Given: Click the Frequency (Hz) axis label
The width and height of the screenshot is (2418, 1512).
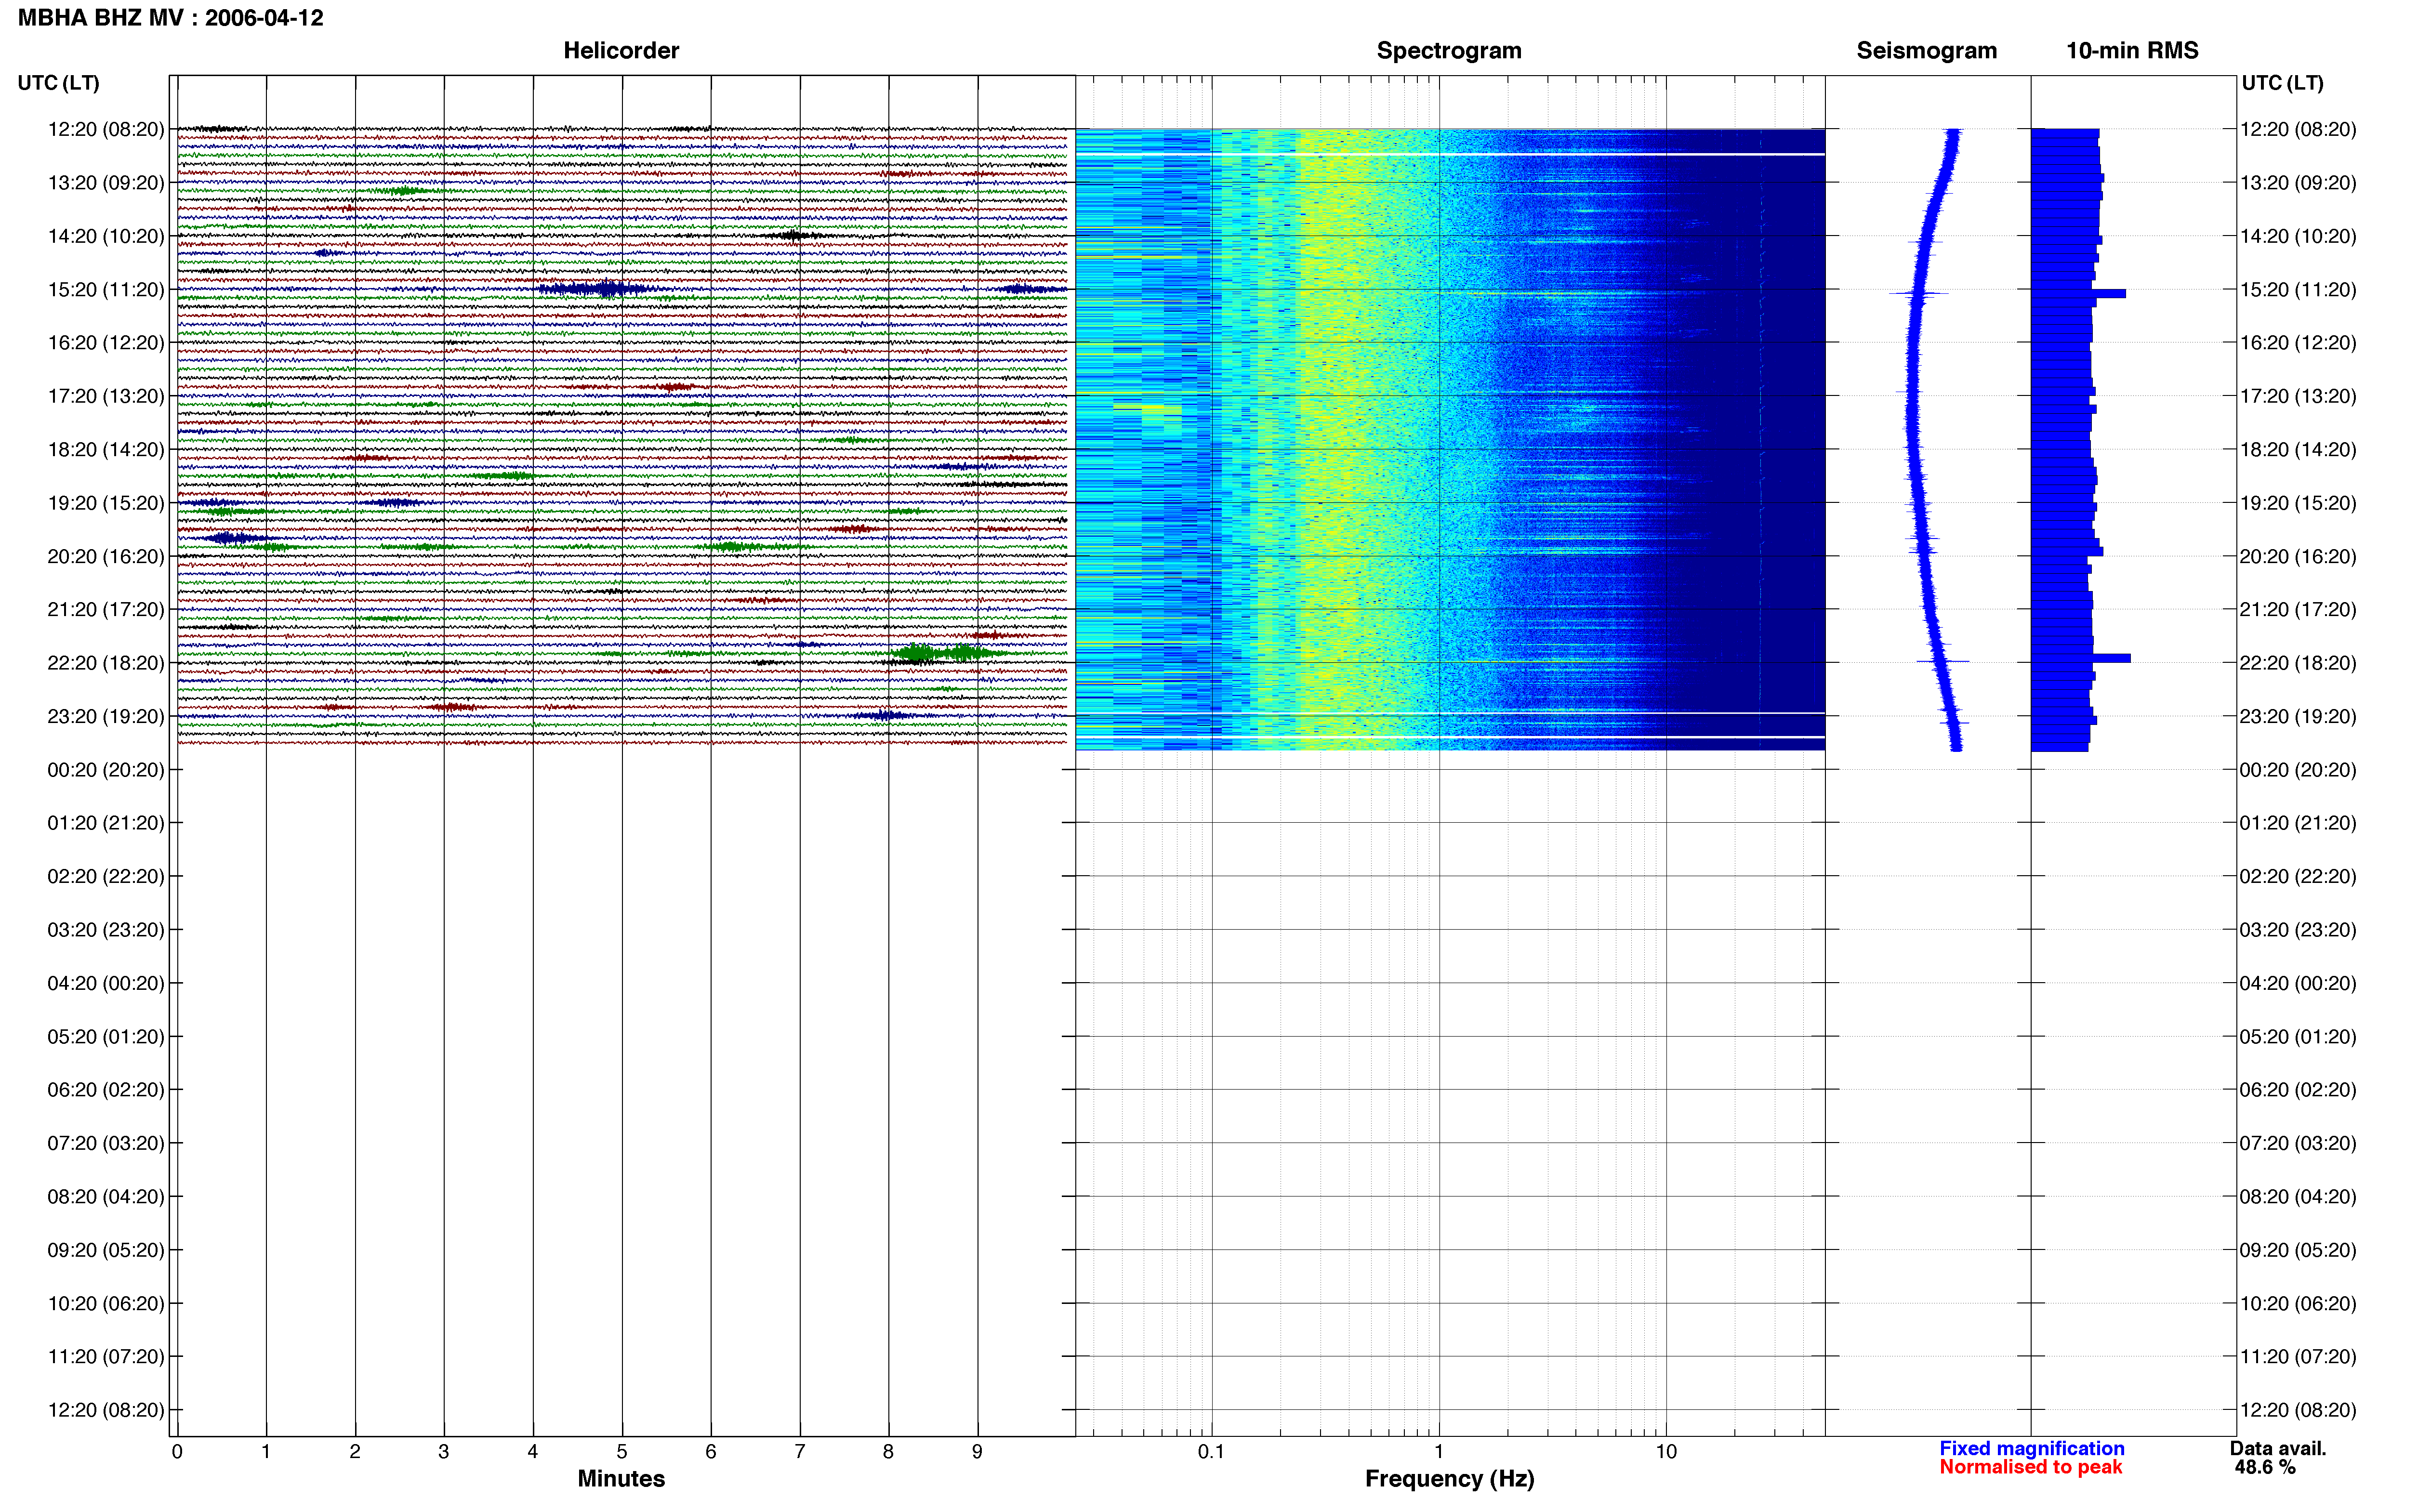Looking at the screenshot, I should click(x=1449, y=1479).
